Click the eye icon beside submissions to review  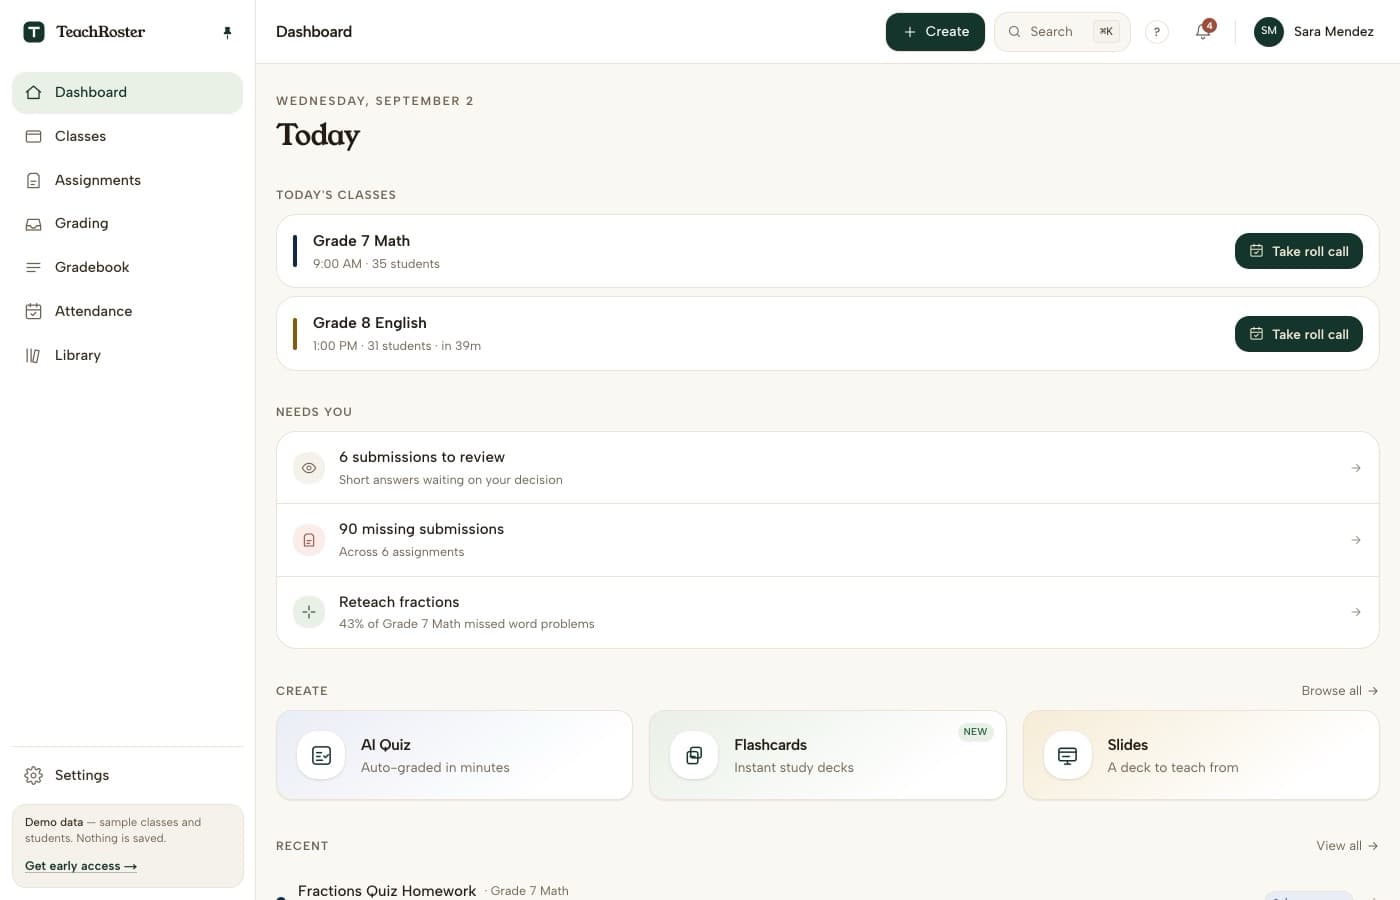tap(309, 468)
